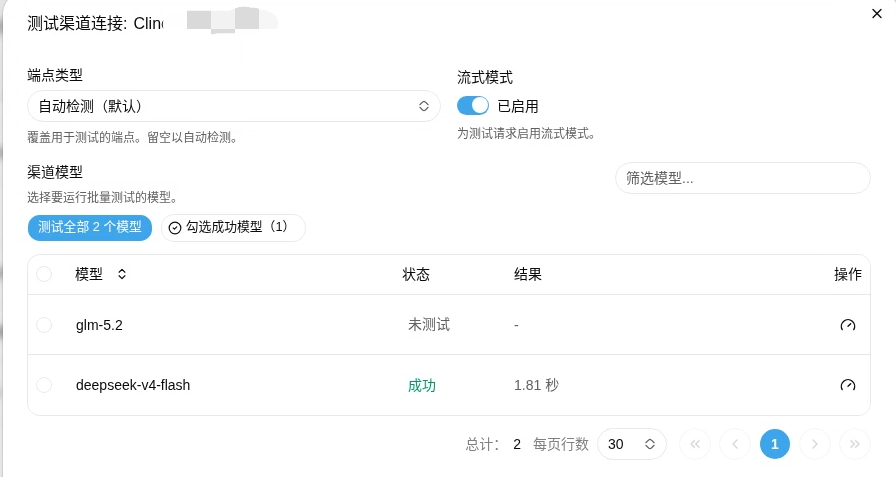Click the endpoint dropdown chevron arrows
Screen dimensions: 896x477
coord(423,106)
